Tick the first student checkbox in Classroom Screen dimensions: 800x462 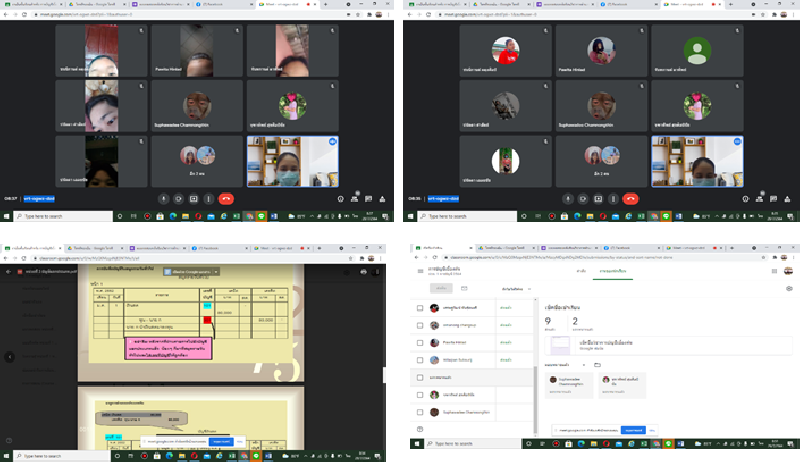coord(420,308)
